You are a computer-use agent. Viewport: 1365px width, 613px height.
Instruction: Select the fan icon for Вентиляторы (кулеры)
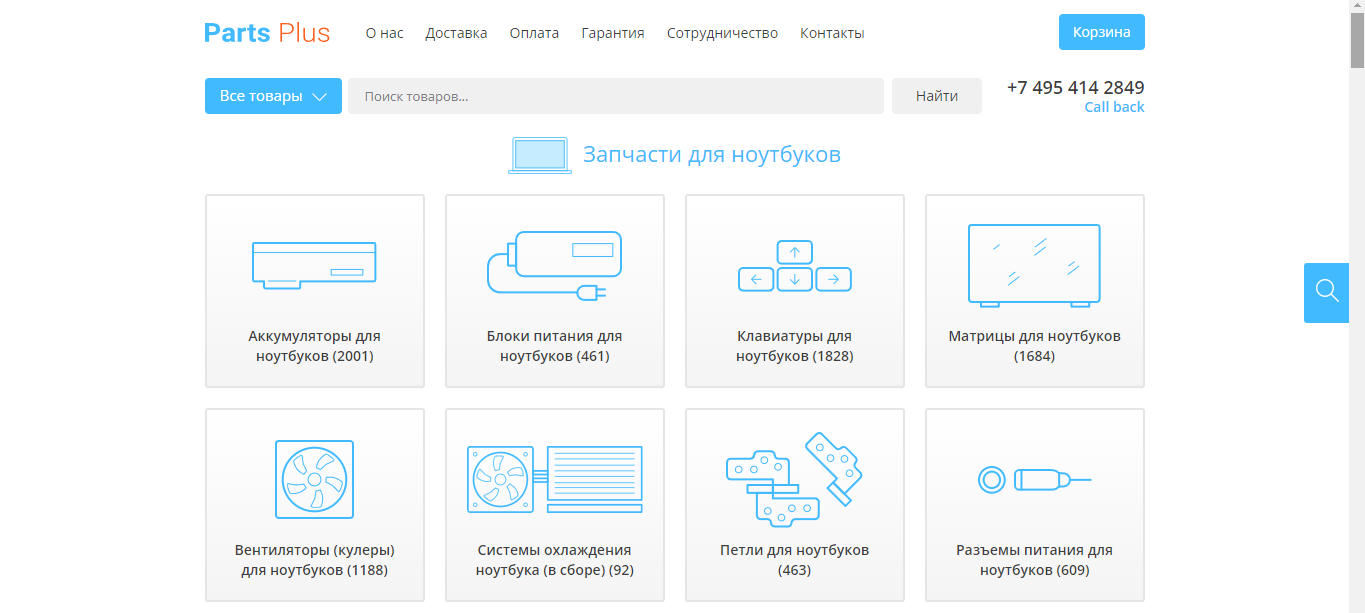point(314,478)
